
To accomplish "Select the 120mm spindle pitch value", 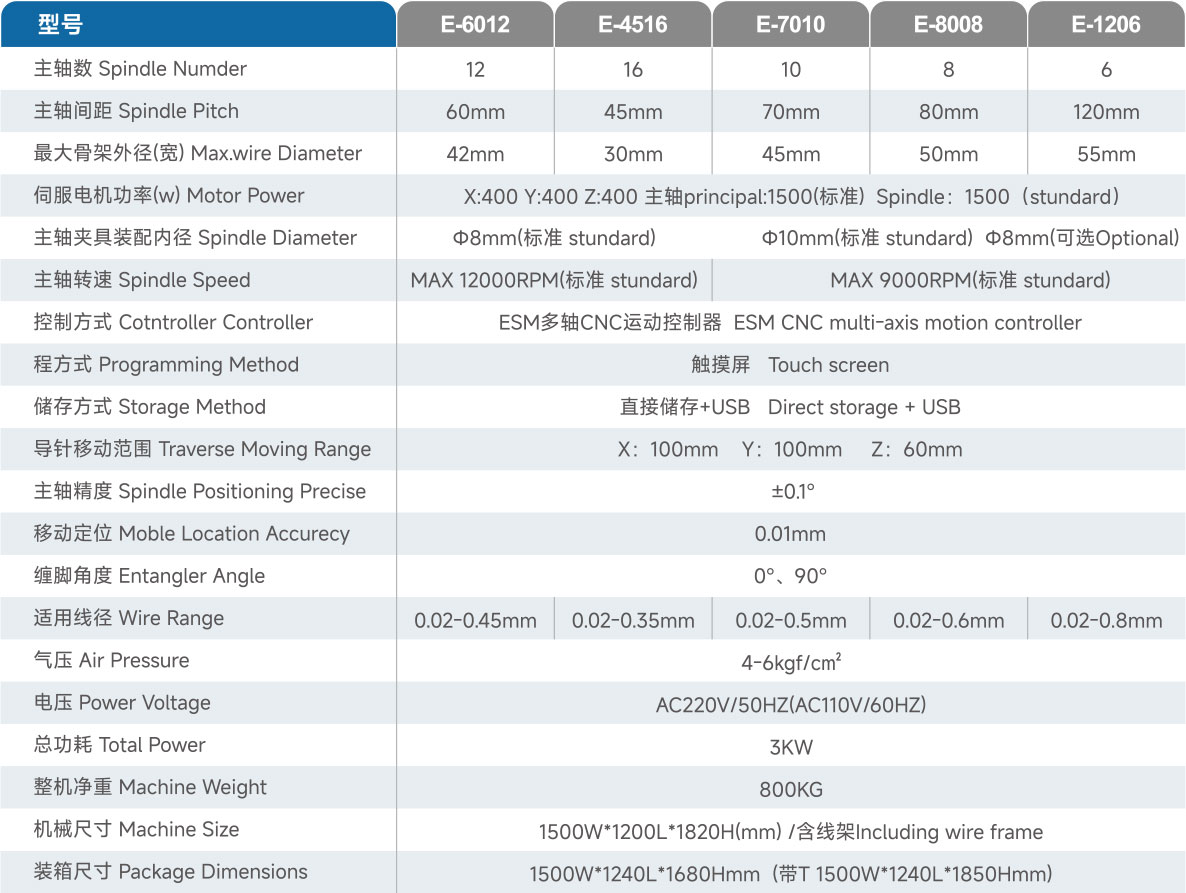I will [1106, 112].
